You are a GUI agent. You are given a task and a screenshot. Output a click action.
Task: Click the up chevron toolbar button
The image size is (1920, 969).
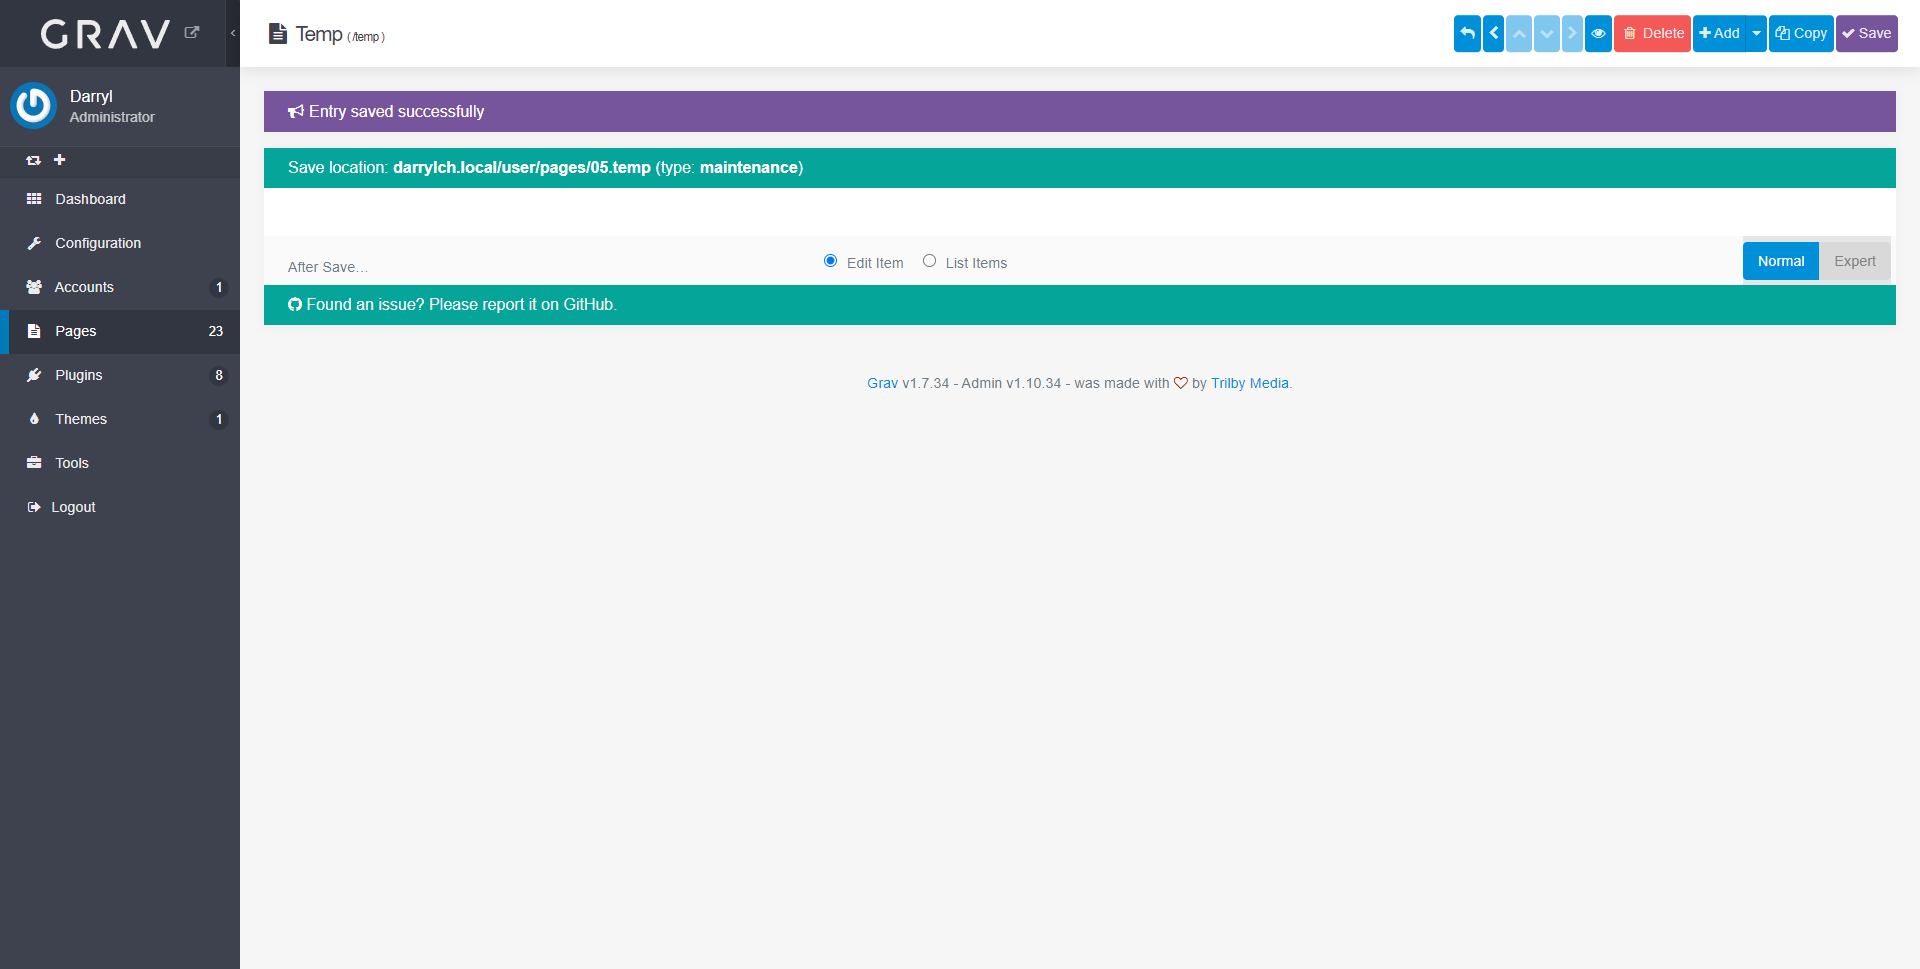(x=1519, y=33)
